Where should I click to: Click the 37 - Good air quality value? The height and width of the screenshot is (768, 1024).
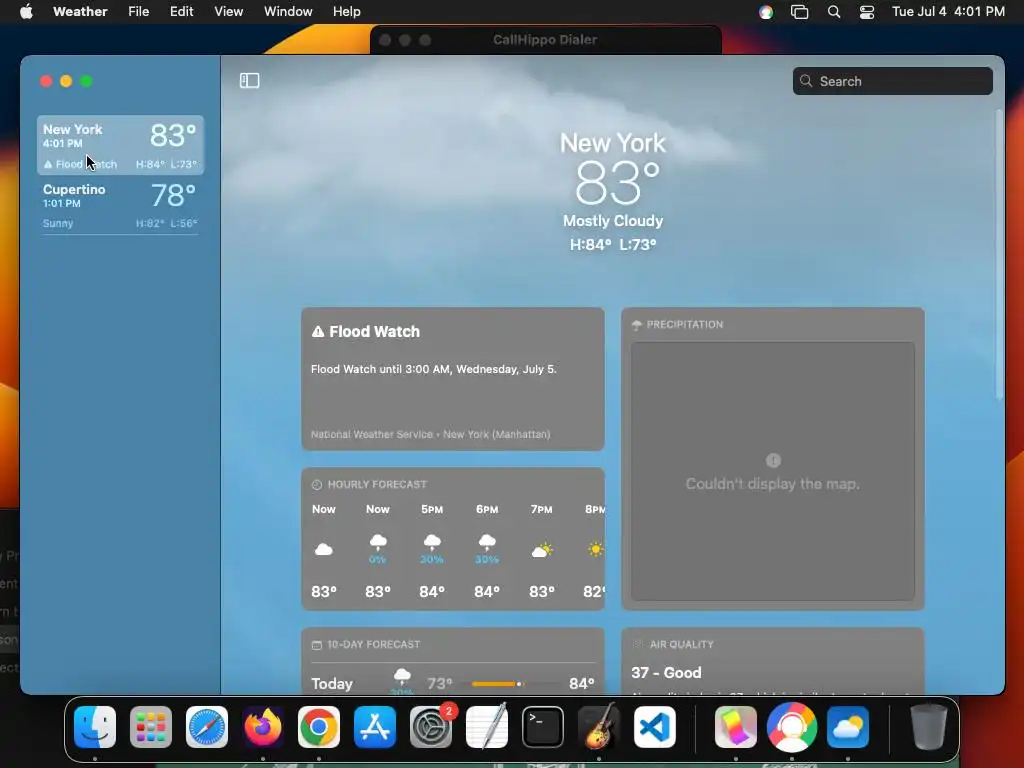coord(666,673)
